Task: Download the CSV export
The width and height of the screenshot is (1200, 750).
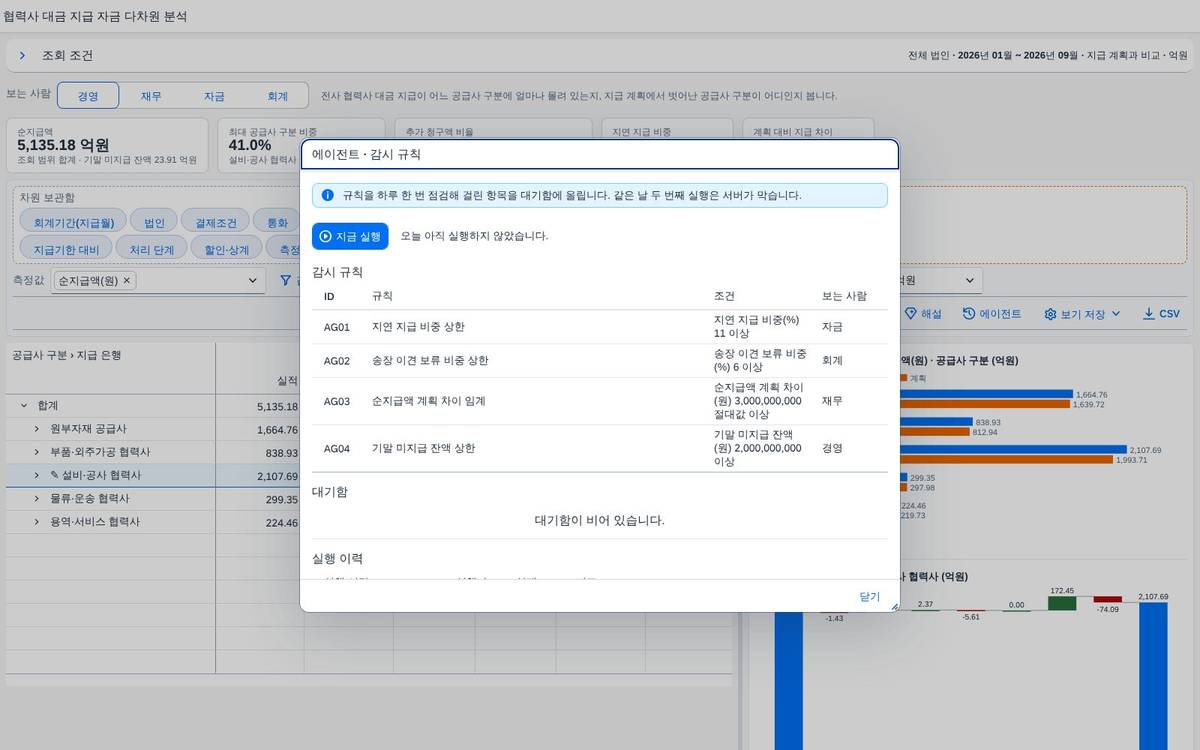Action: click(x=1161, y=313)
